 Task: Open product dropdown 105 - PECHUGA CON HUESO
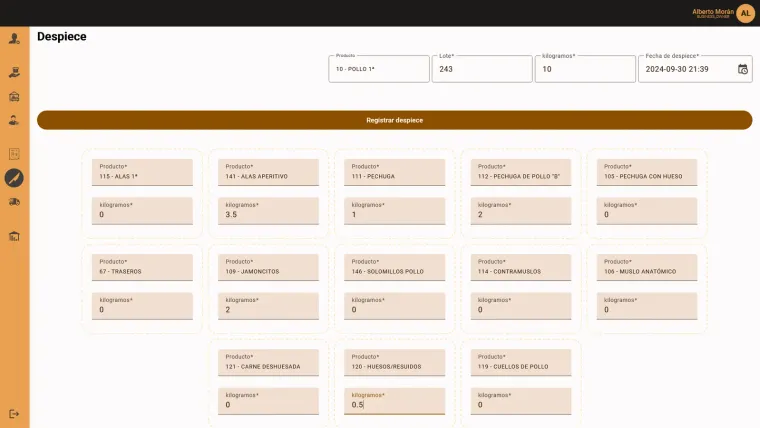pyautogui.click(x=647, y=172)
